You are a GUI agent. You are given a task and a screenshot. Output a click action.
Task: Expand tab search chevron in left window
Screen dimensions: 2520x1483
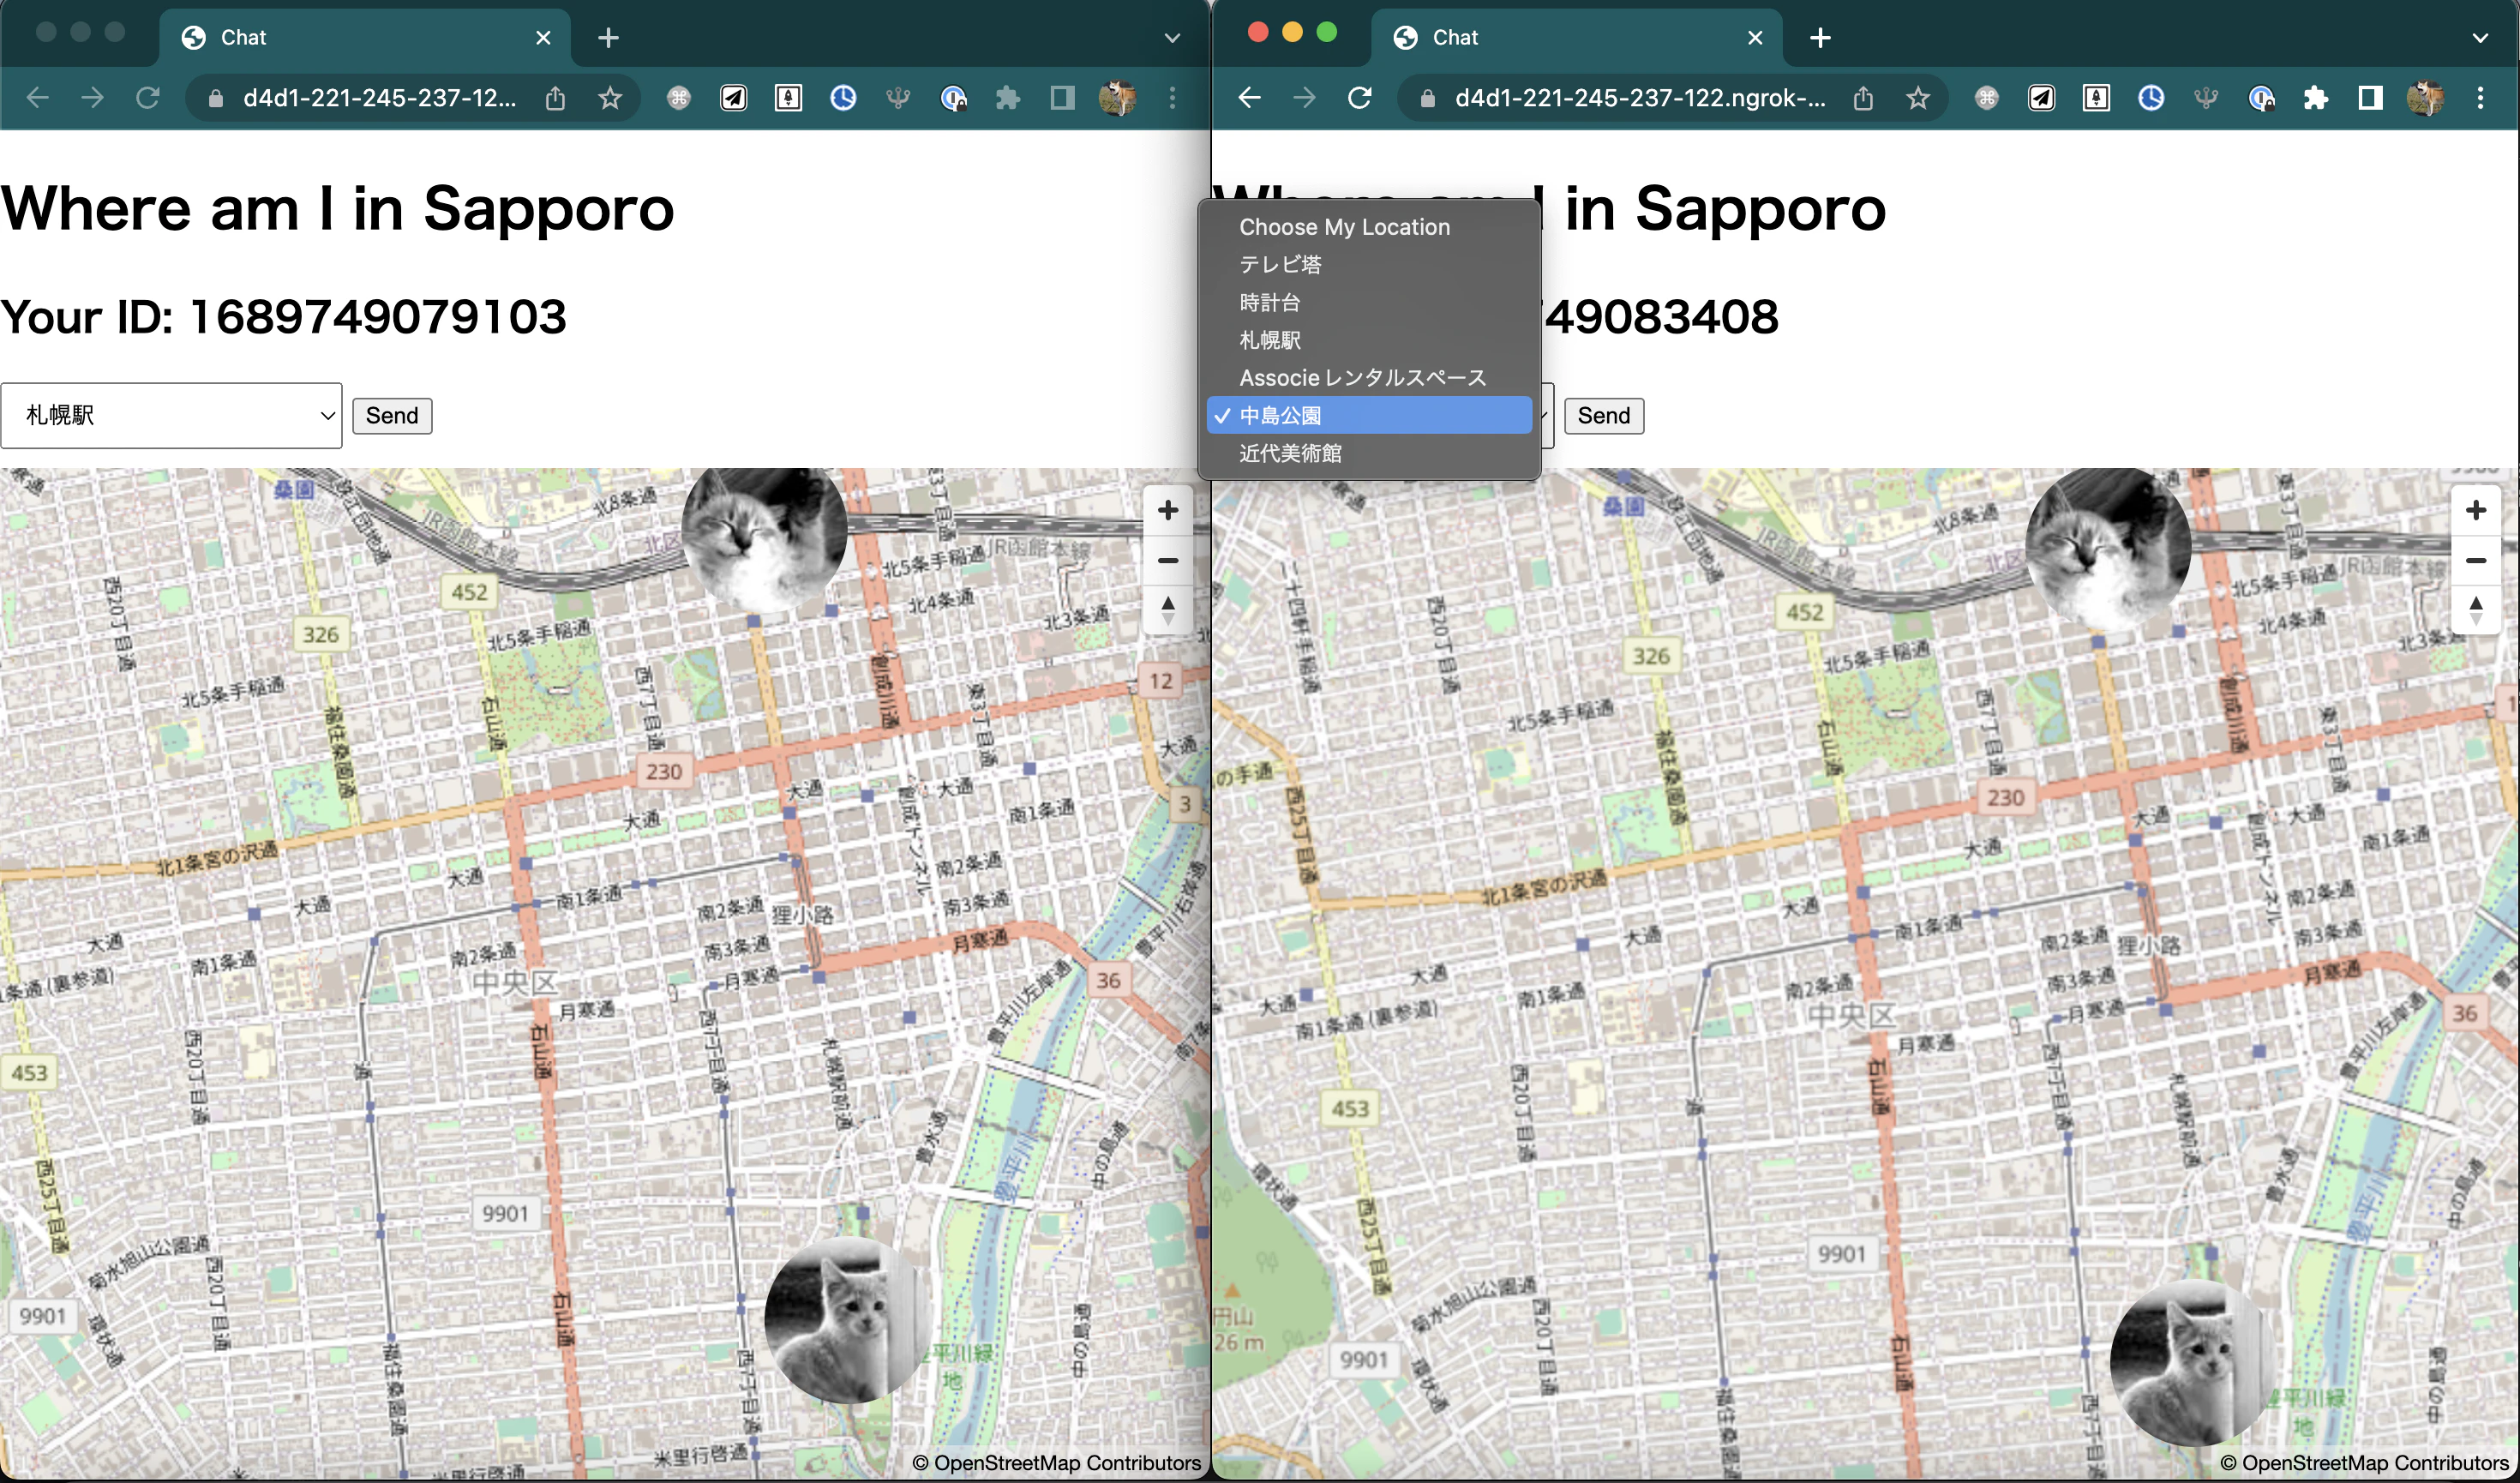1172,38
